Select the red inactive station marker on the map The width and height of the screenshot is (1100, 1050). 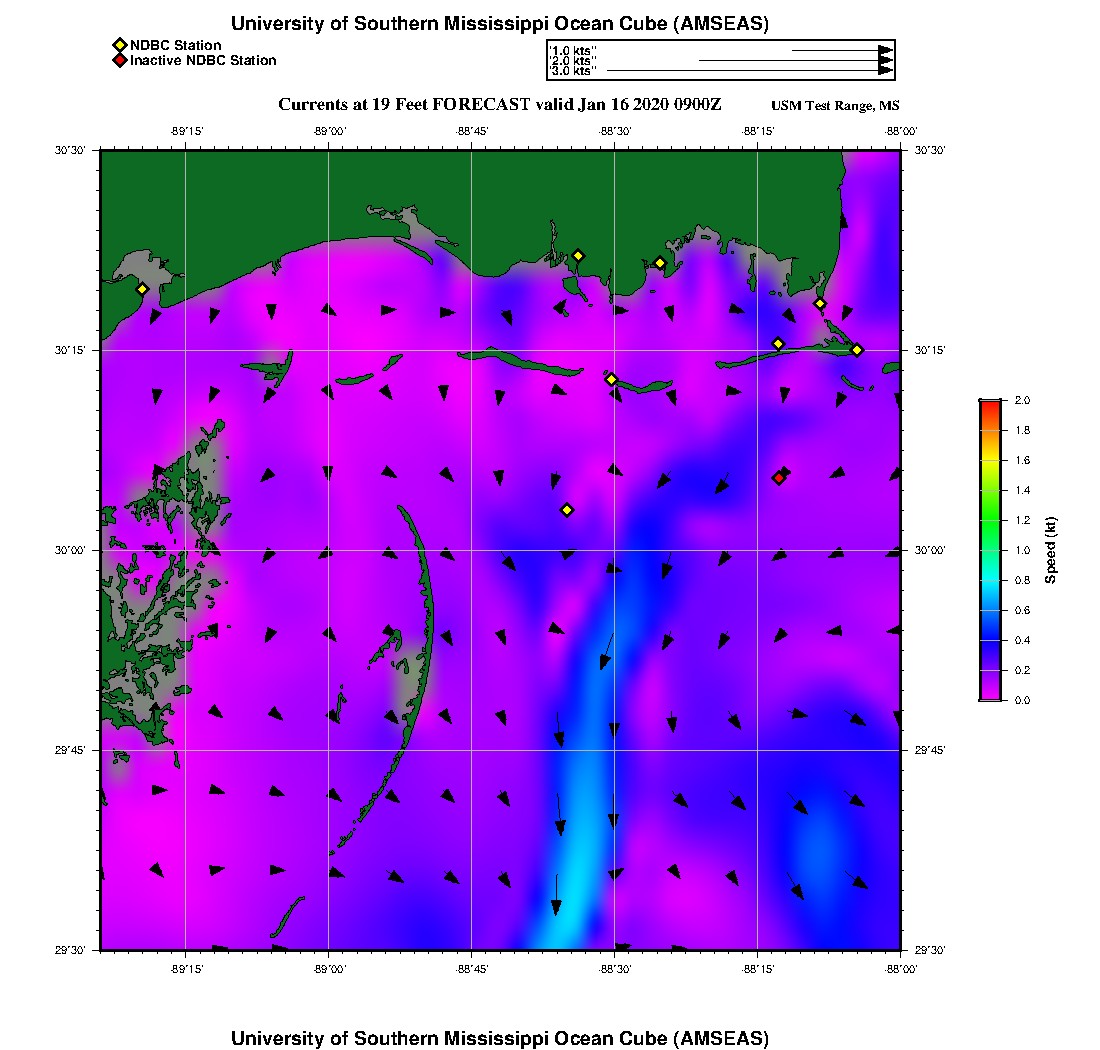point(778,478)
